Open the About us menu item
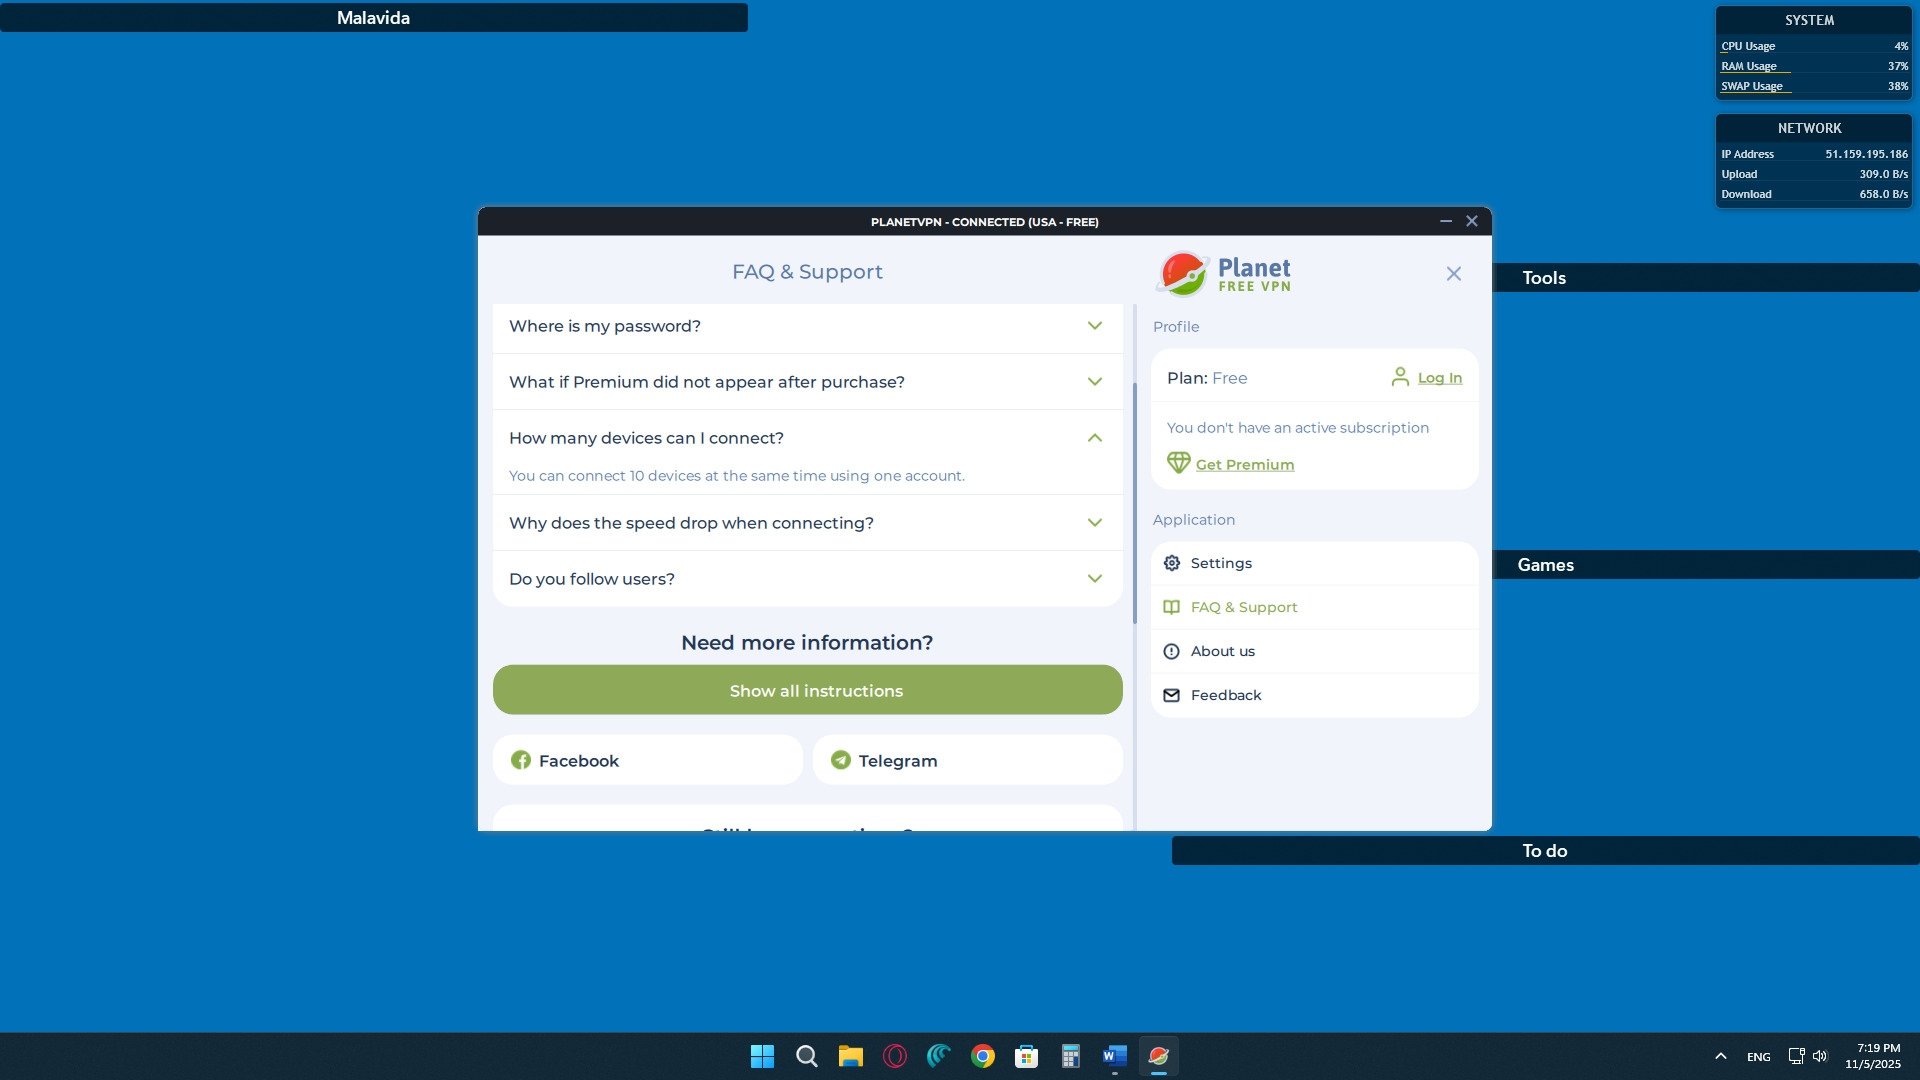Screen dimensions: 1920x1080 click(x=1222, y=651)
